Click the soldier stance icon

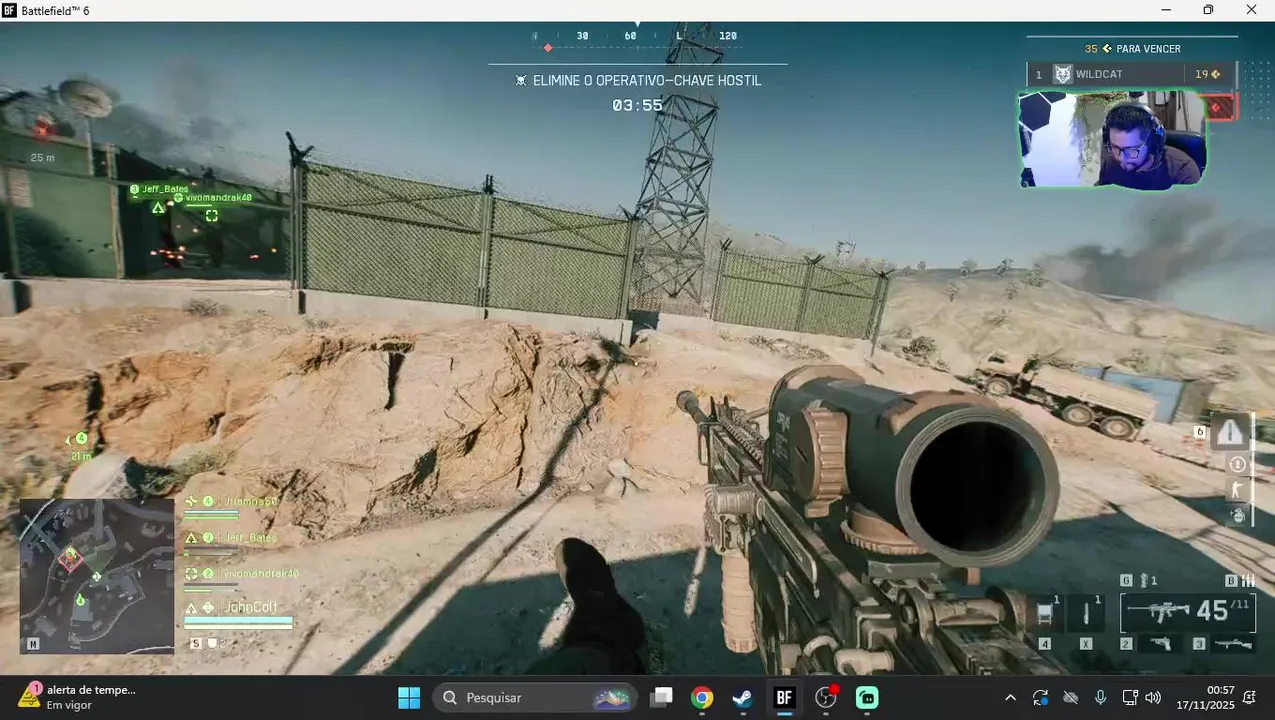(1238, 490)
